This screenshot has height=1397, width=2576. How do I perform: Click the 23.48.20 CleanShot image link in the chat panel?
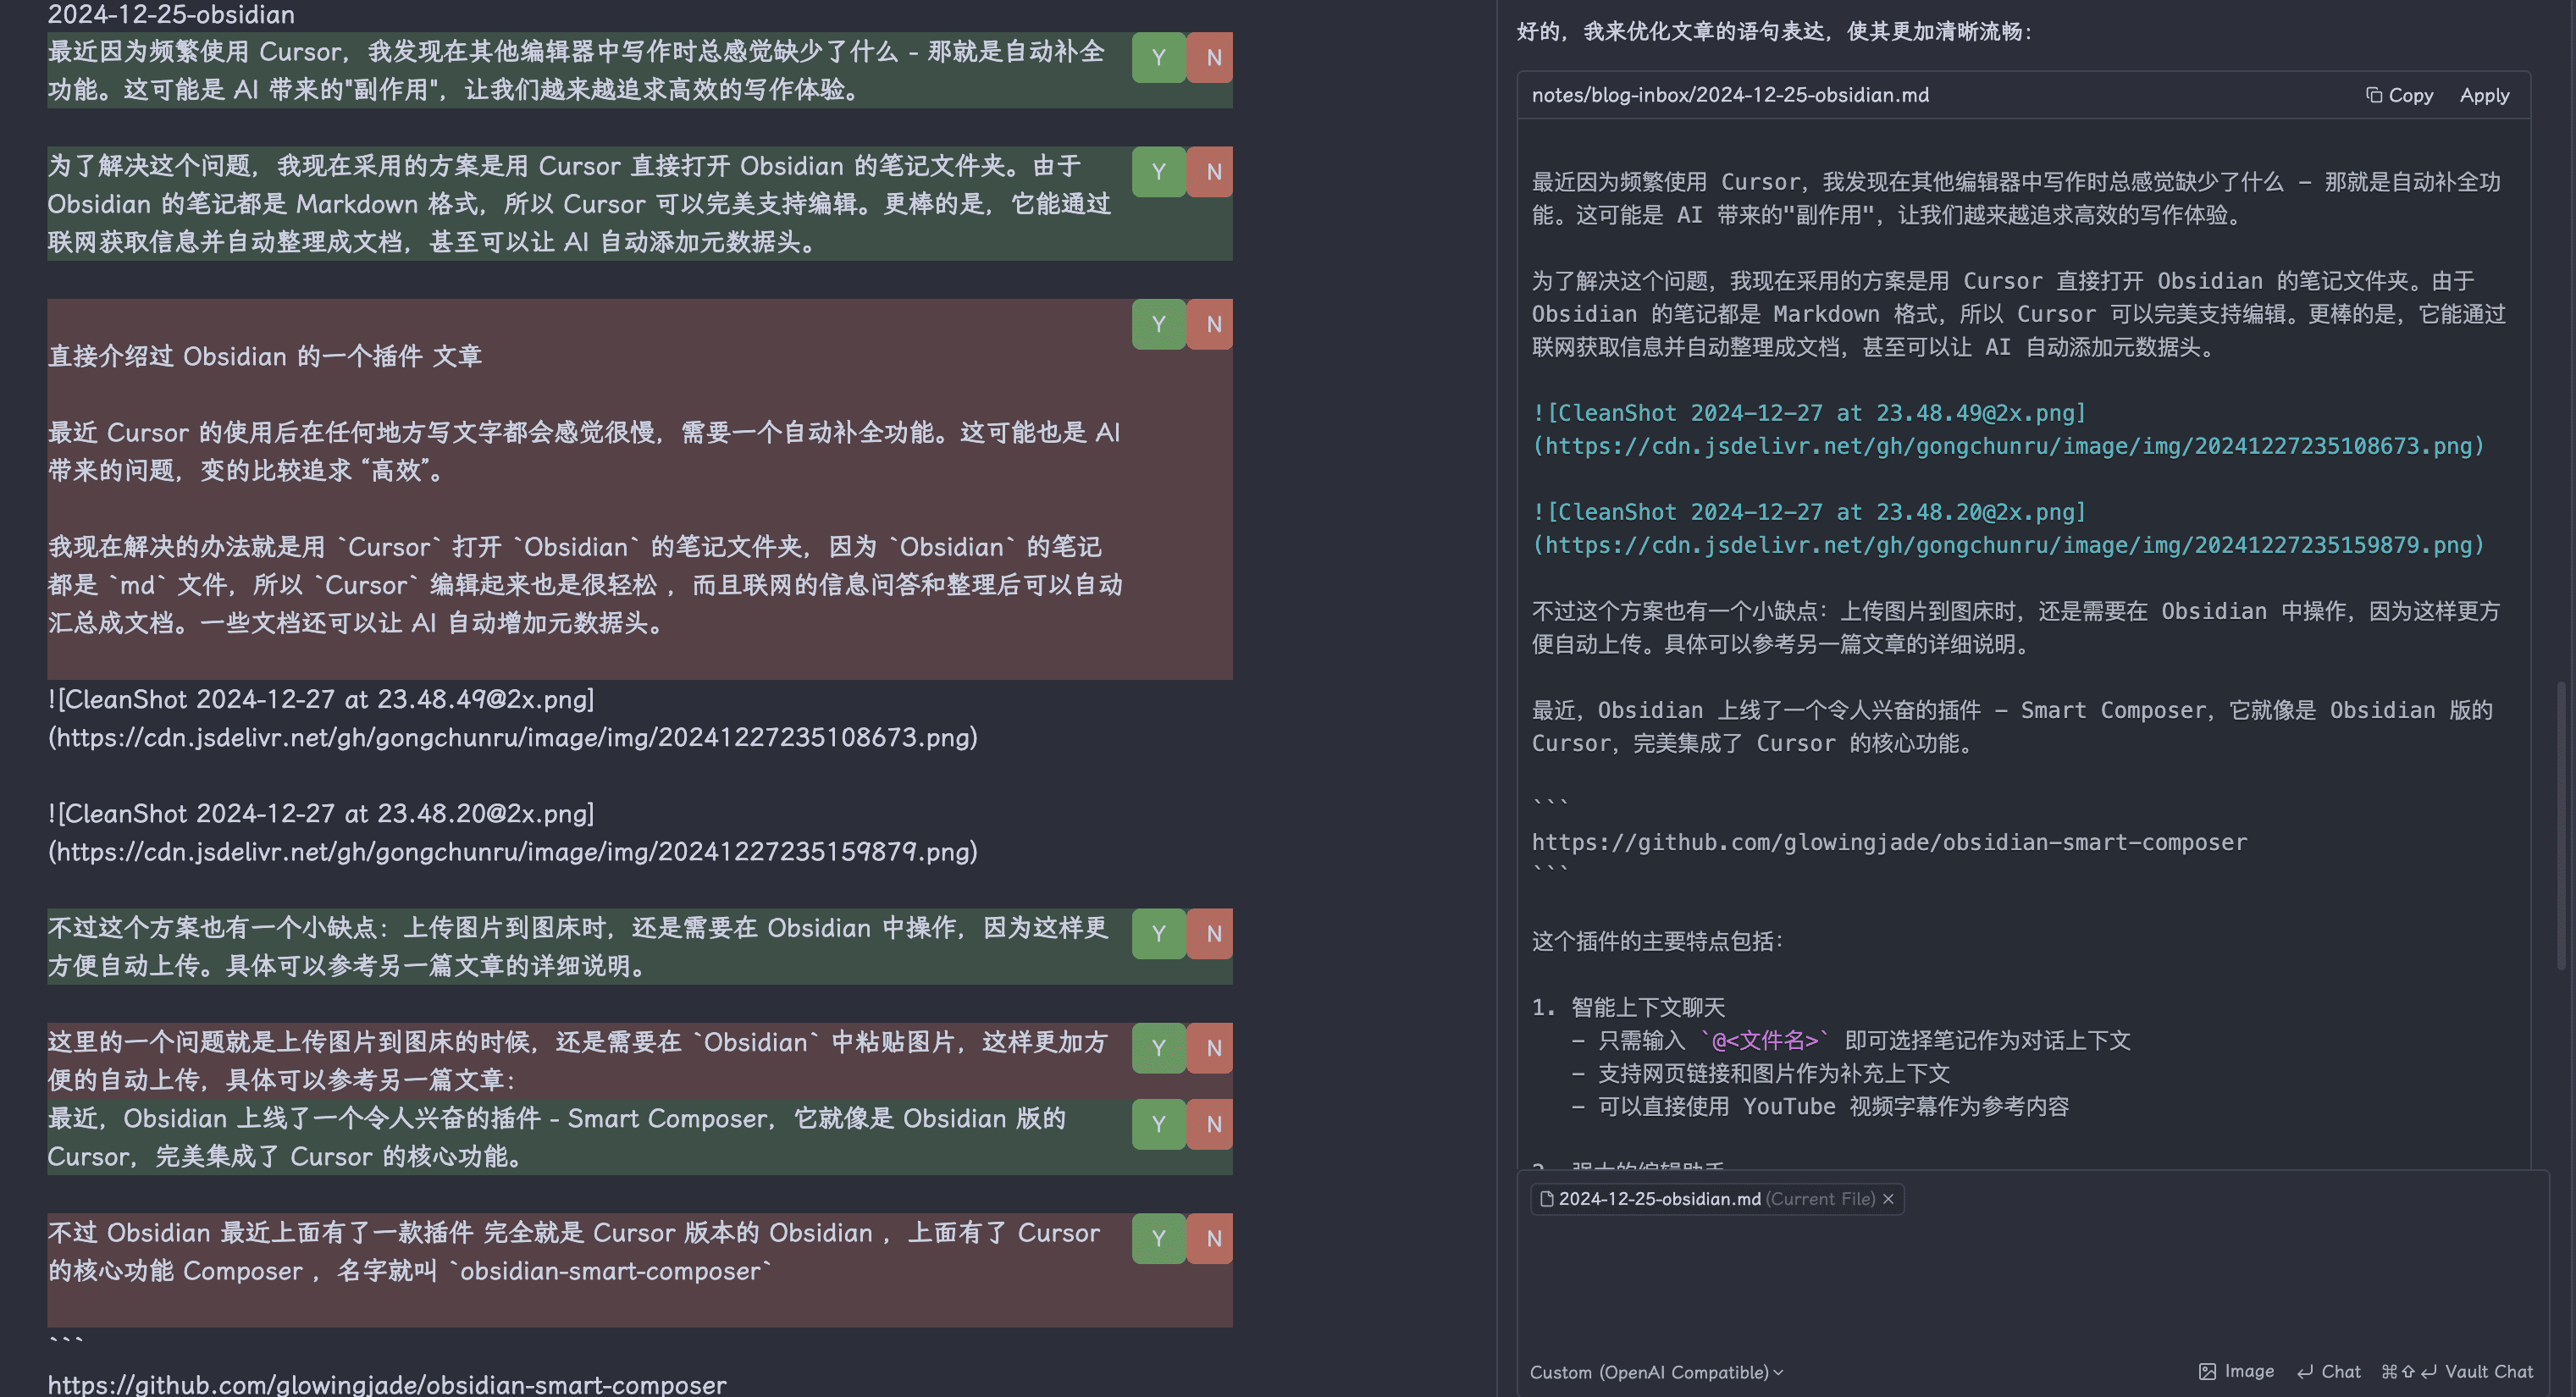click(x=2008, y=528)
